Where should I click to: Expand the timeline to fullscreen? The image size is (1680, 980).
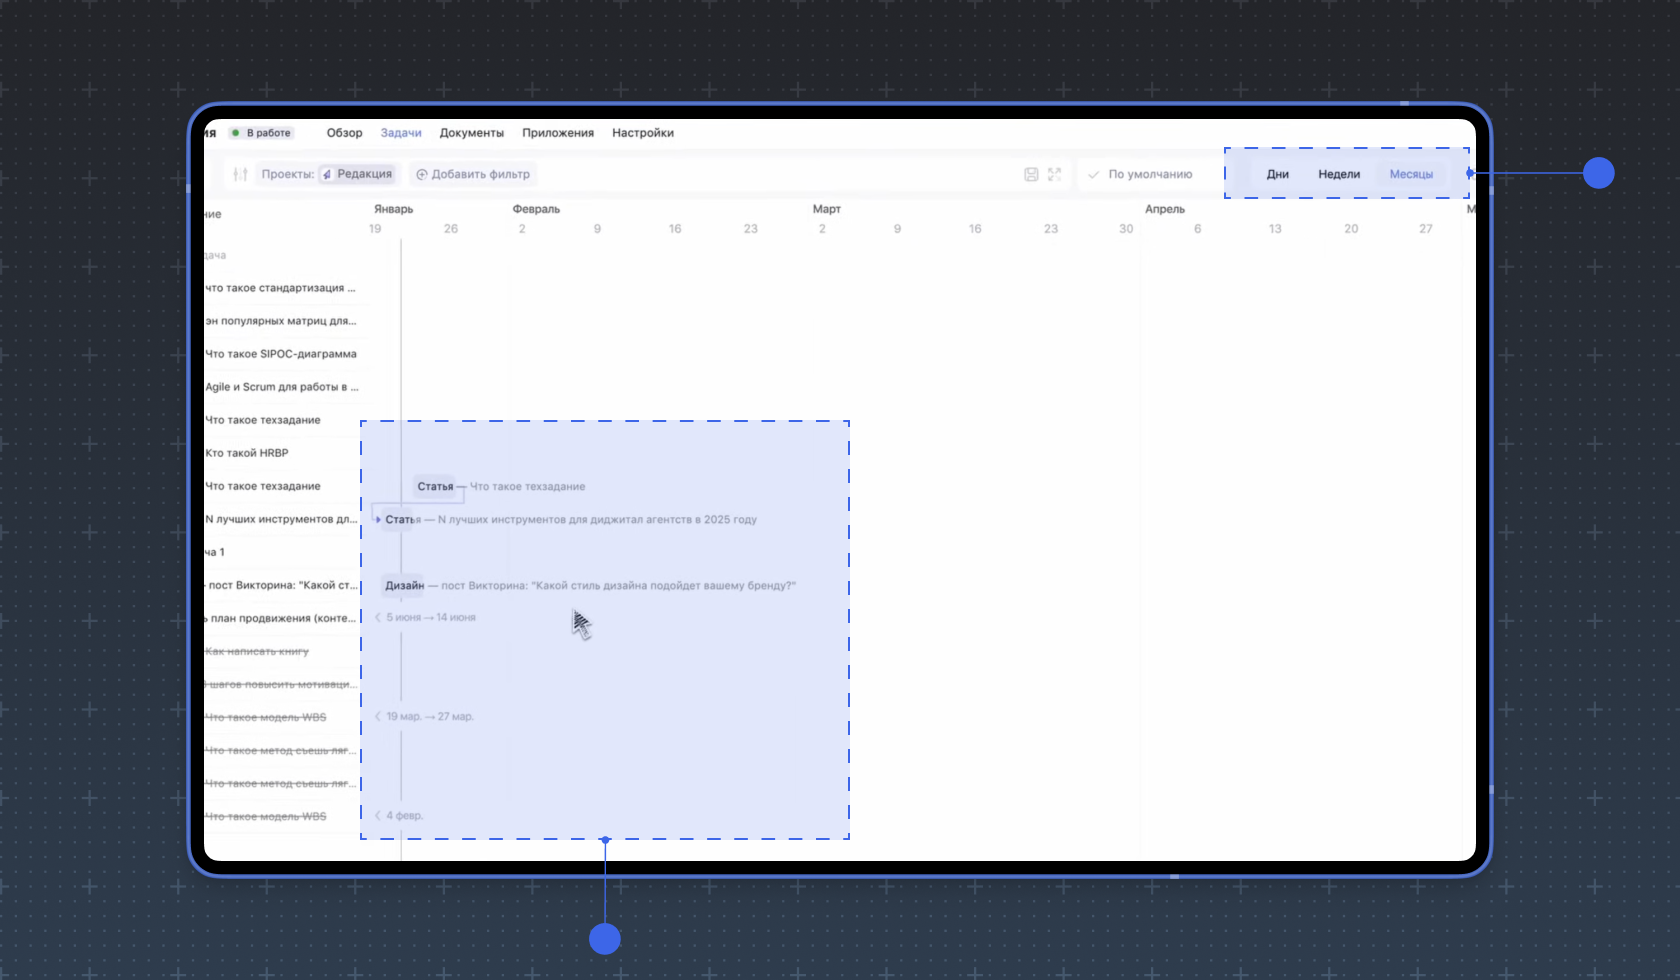tap(1054, 174)
